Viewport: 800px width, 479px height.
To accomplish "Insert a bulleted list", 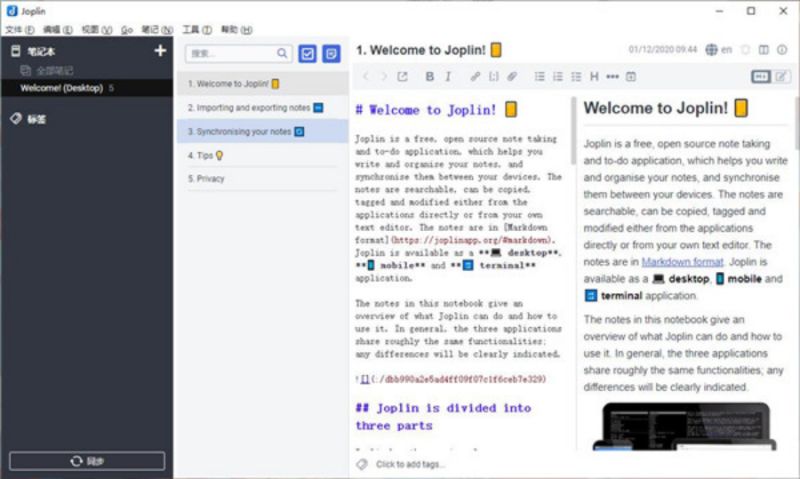I will click(x=539, y=77).
